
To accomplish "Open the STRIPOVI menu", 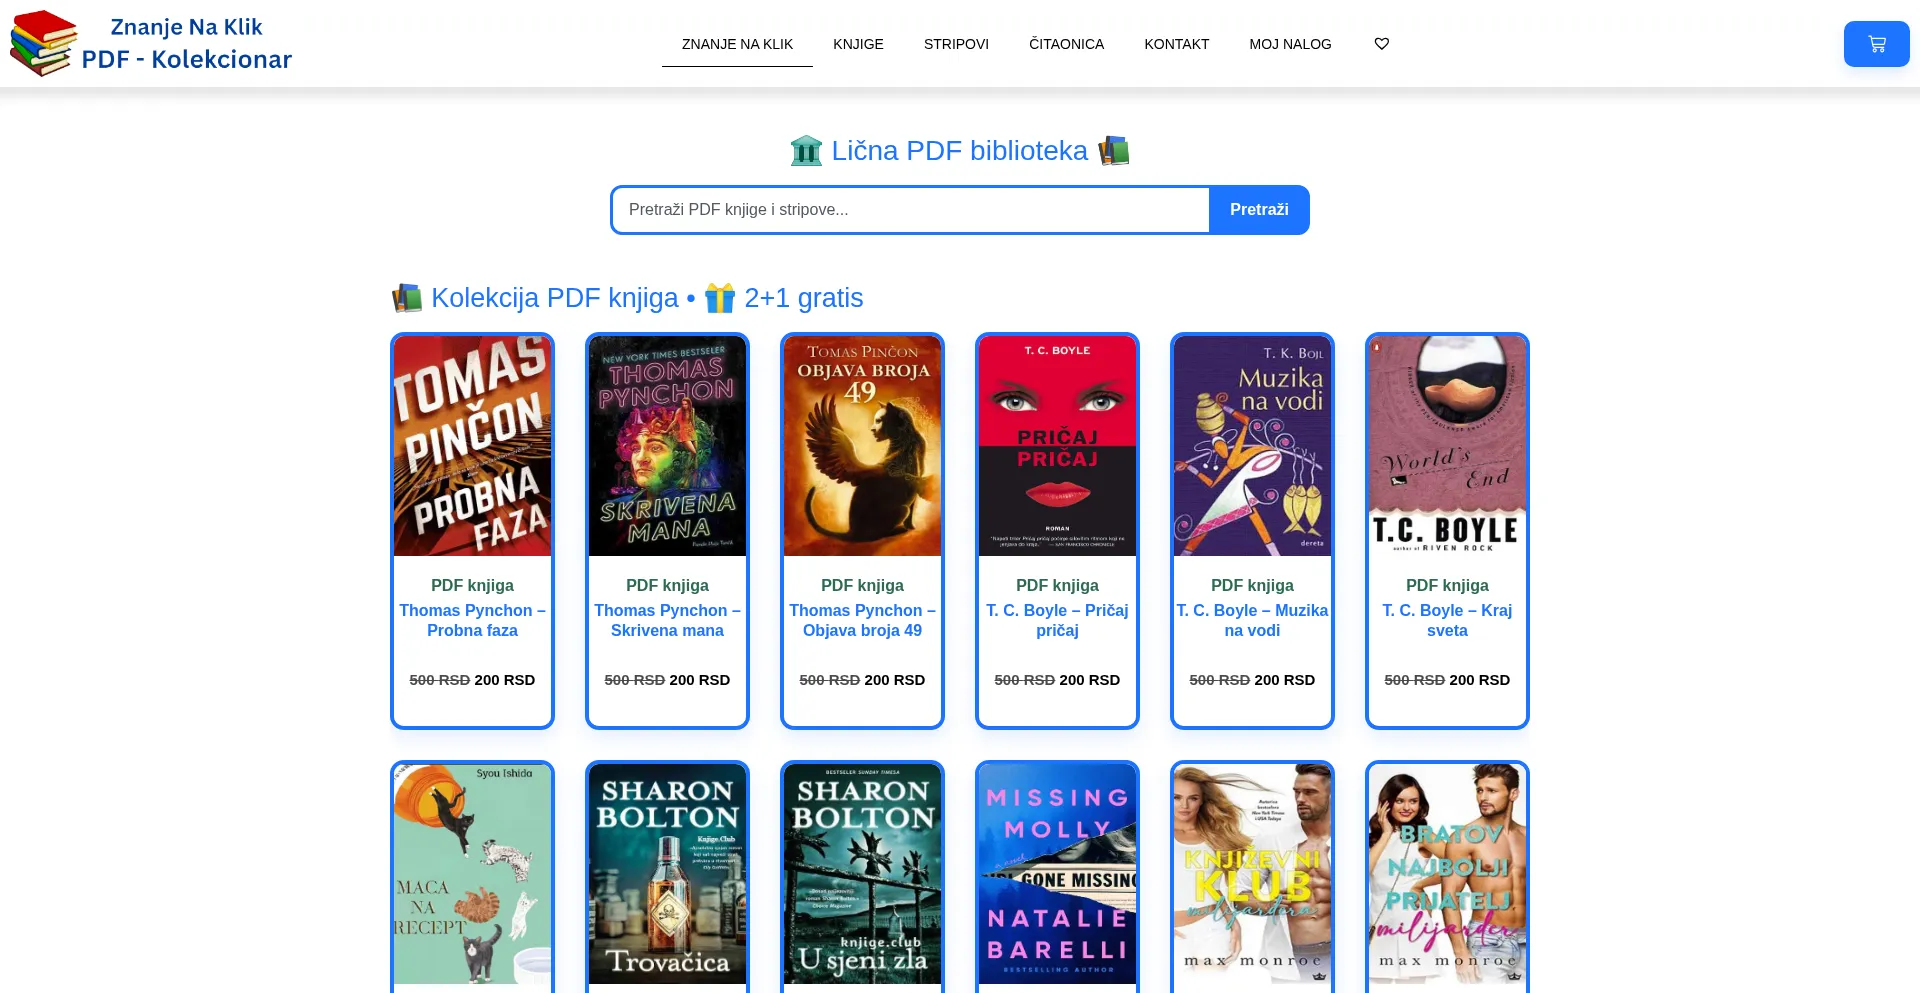I will tap(956, 44).
